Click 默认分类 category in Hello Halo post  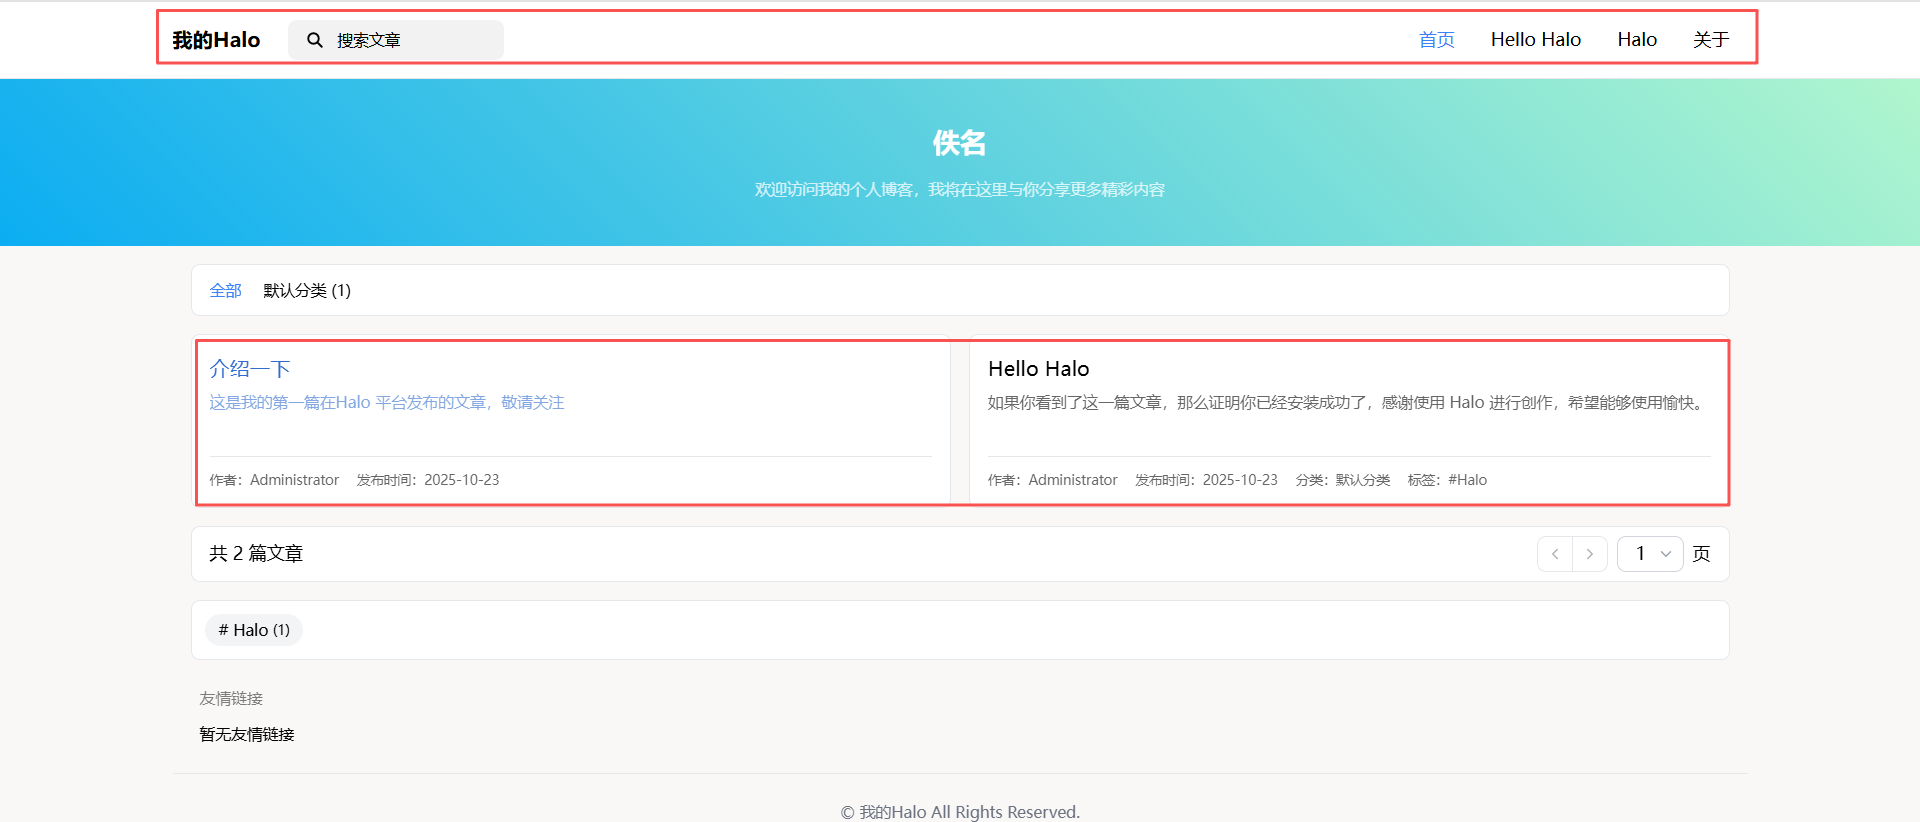click(1362, 480)
